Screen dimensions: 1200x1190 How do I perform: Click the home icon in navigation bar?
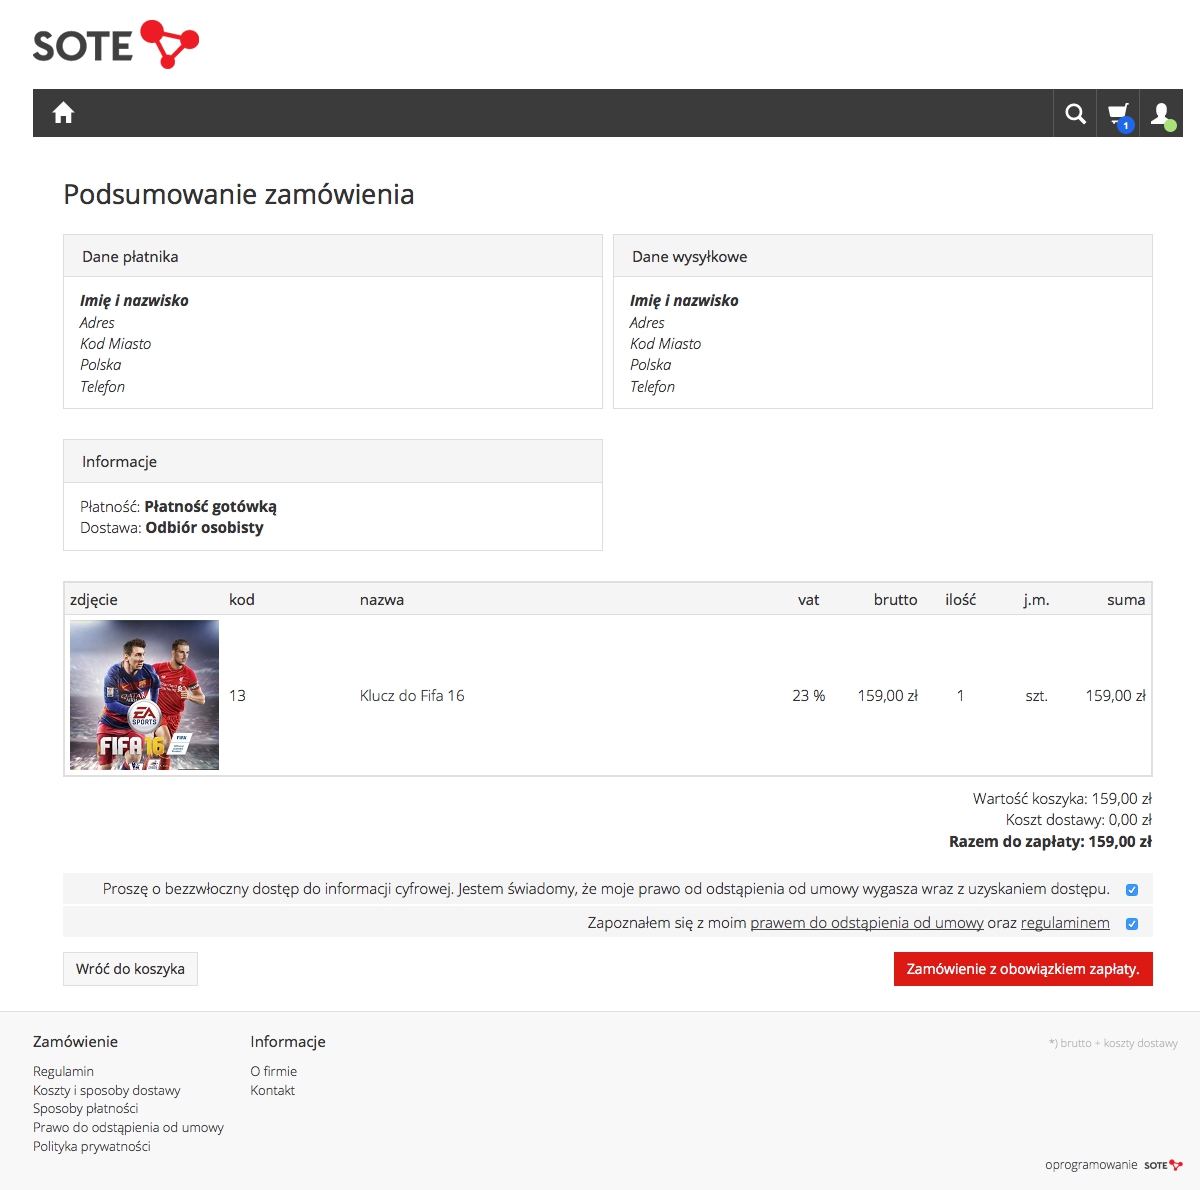point(63,113)
